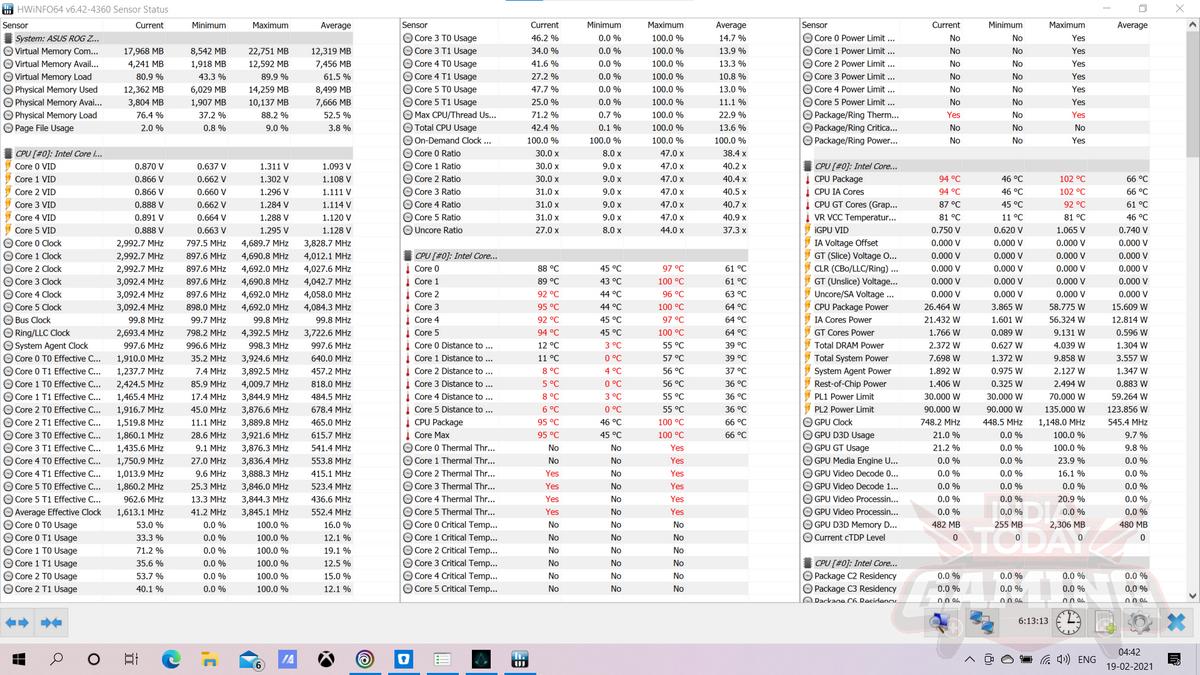Select the Uncore Ratio row
Viewport: 1200px width, 675px height.
coord(575,230)
